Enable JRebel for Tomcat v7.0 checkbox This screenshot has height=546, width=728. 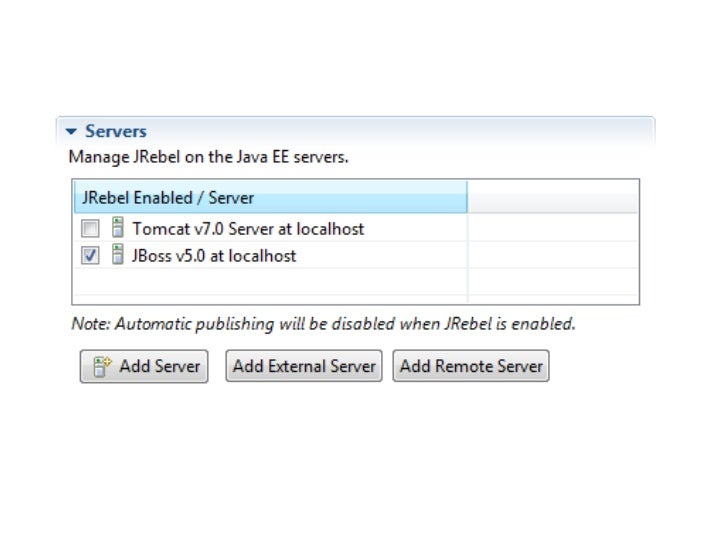90,228
